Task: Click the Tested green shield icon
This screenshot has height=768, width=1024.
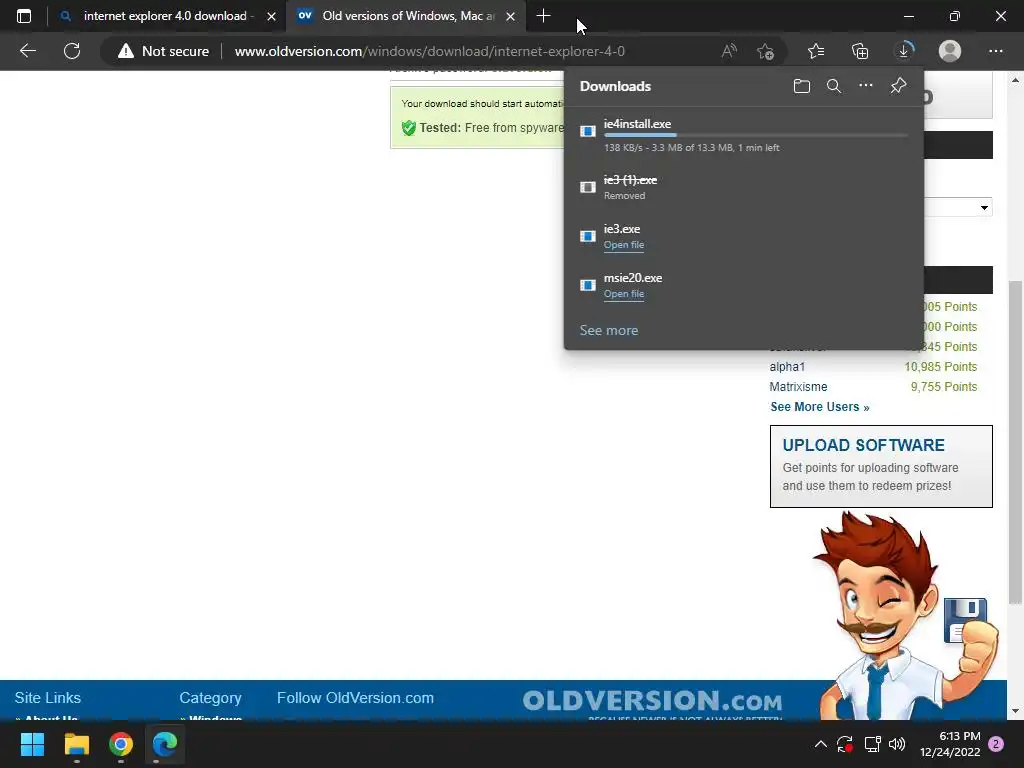Action: coord(409,128)
